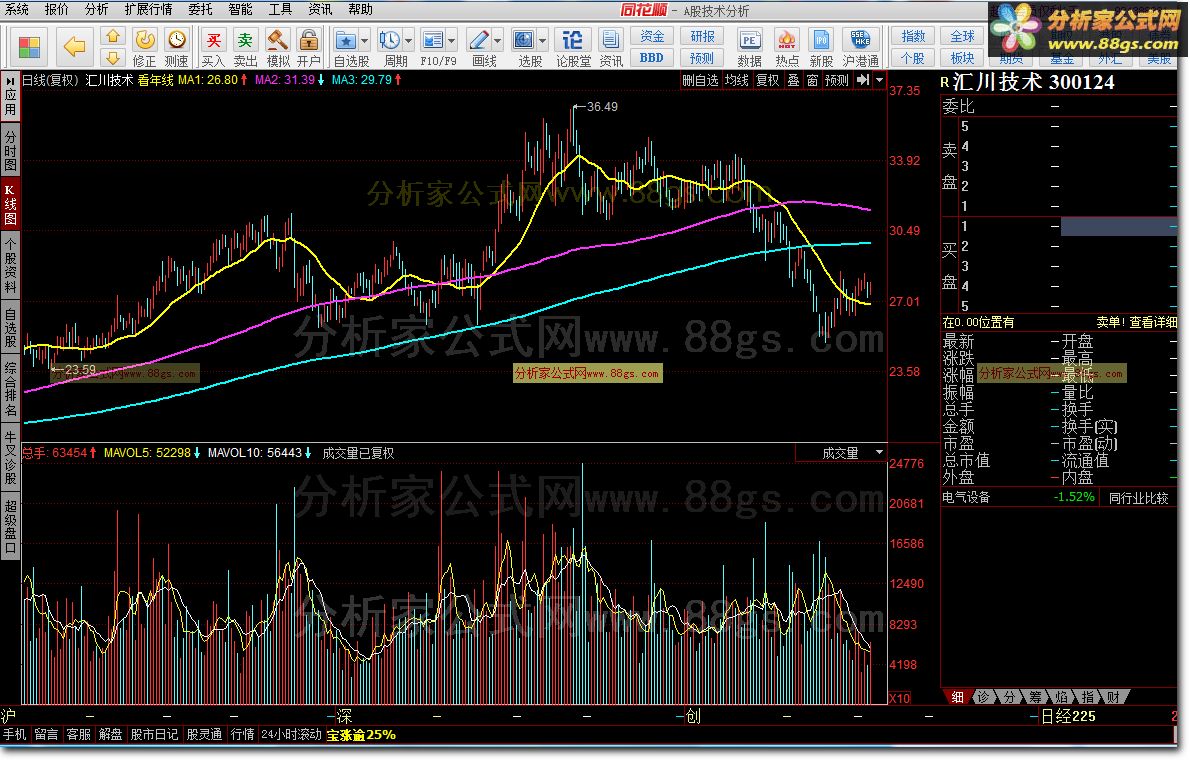The height and width of the screenshot is (760, 1190).
Task: Click the 全球 global button
Action: tap(962, 36)
